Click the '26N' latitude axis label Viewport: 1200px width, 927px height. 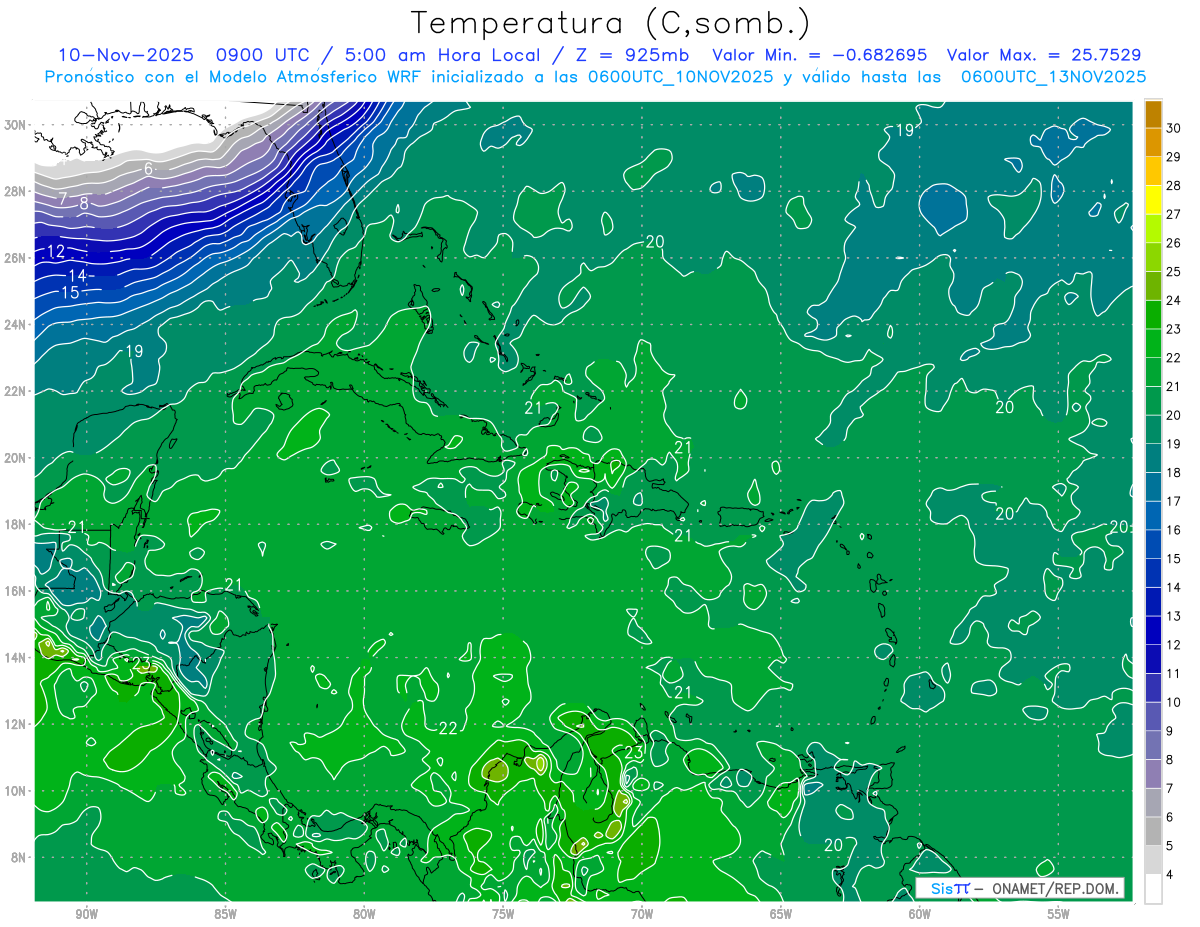coord(15,258)
